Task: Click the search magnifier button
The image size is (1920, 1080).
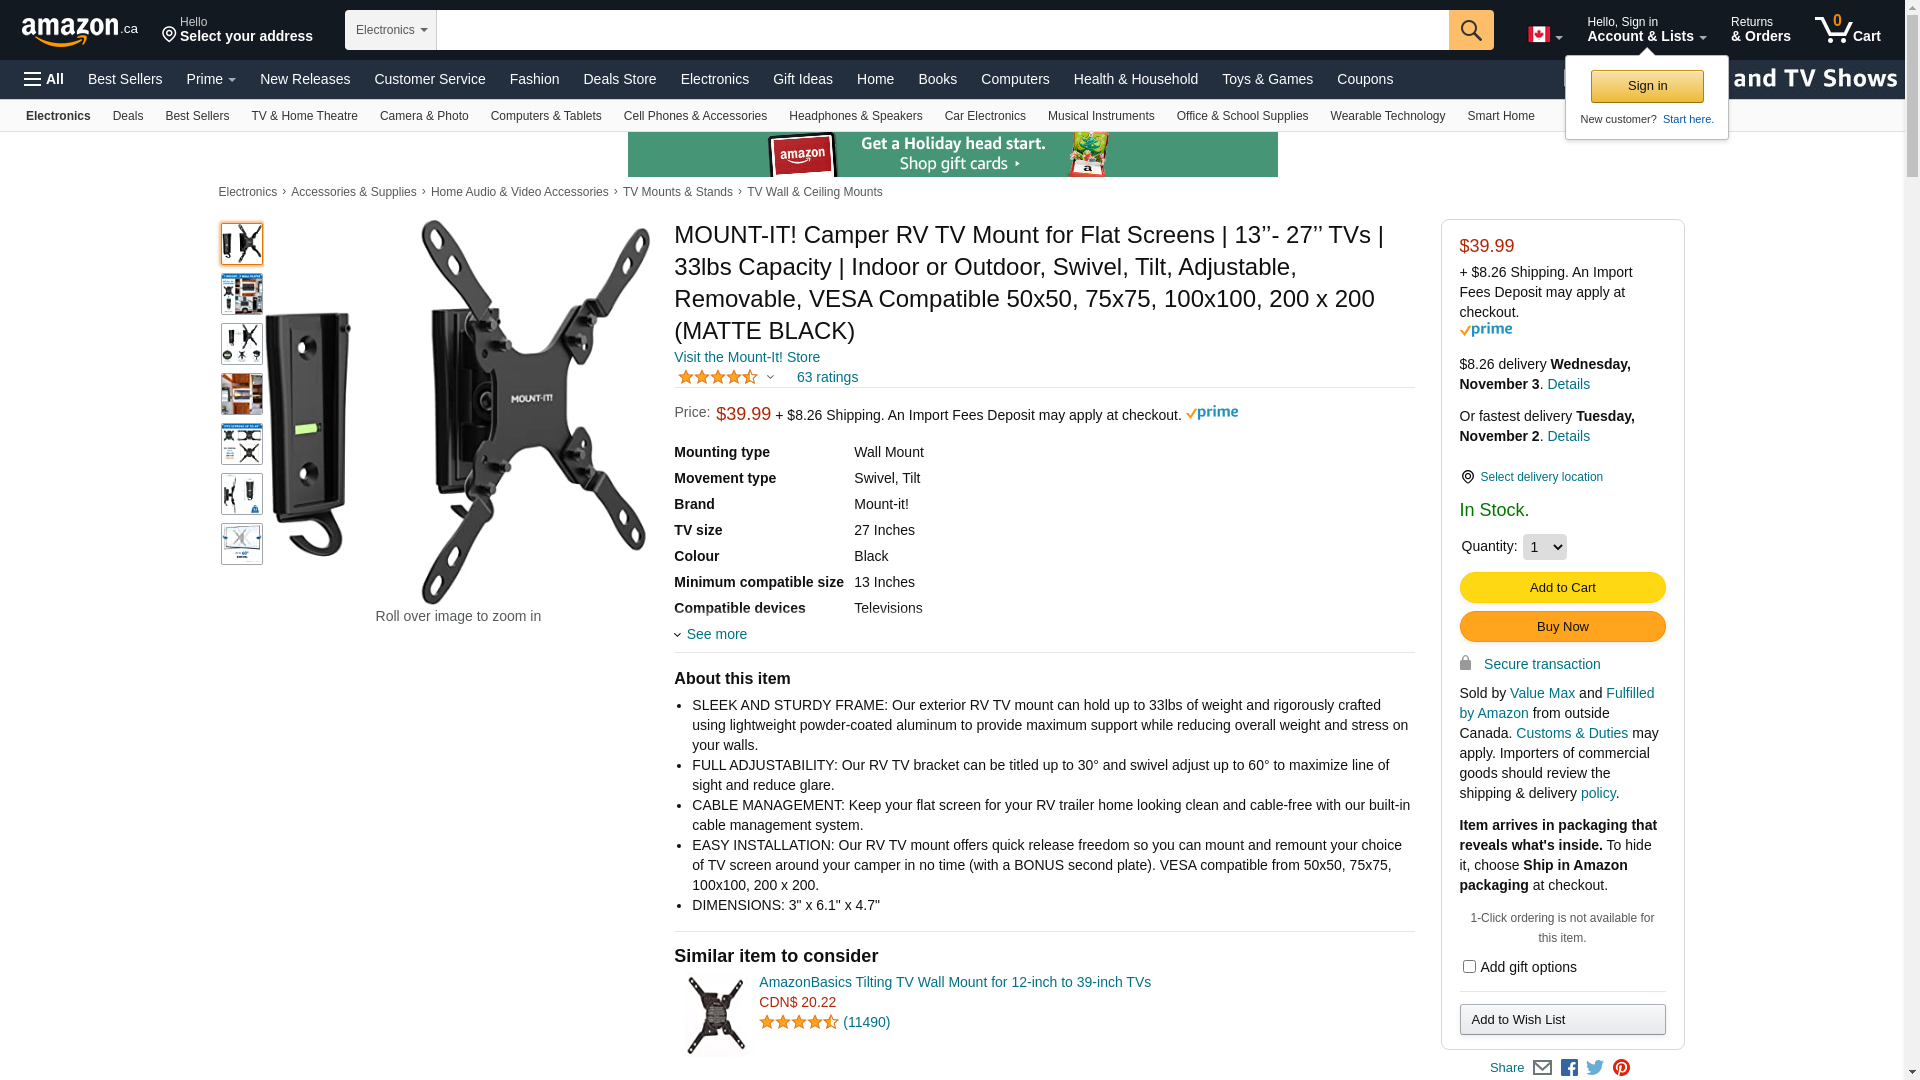Action: click(1470, 30)
